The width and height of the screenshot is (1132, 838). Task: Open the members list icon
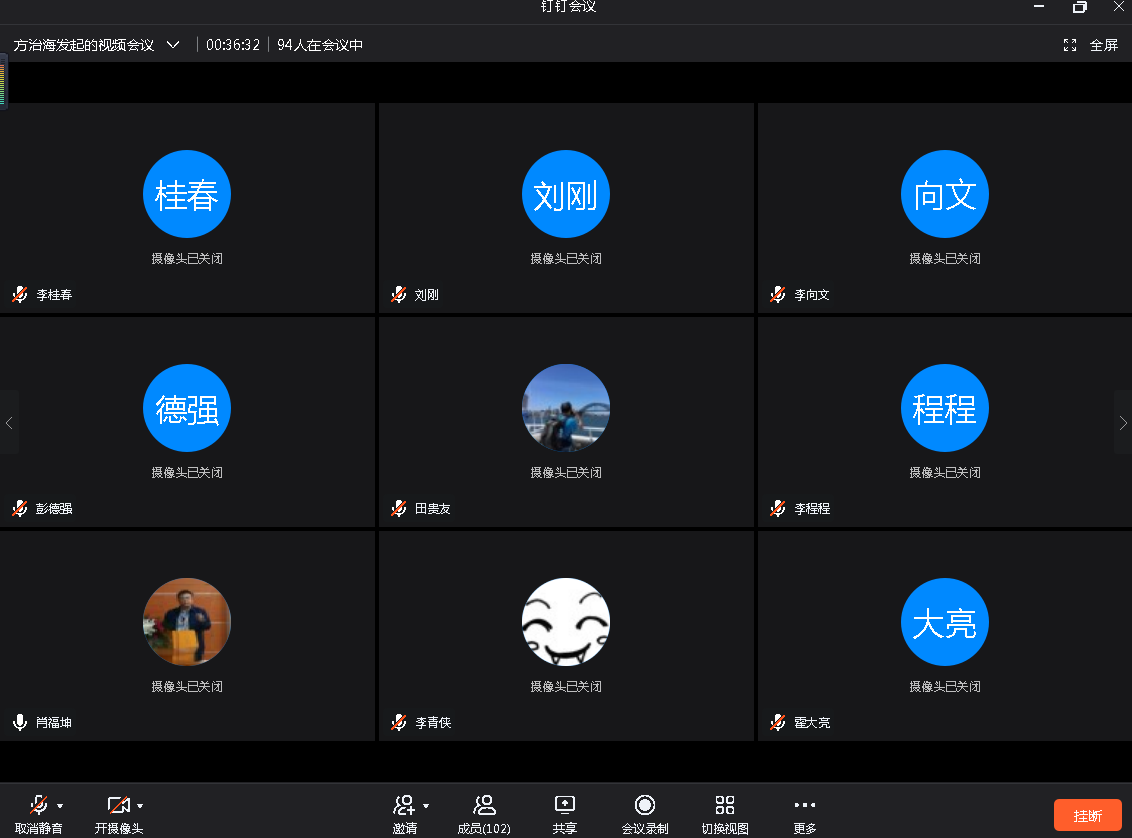point(484,805)
